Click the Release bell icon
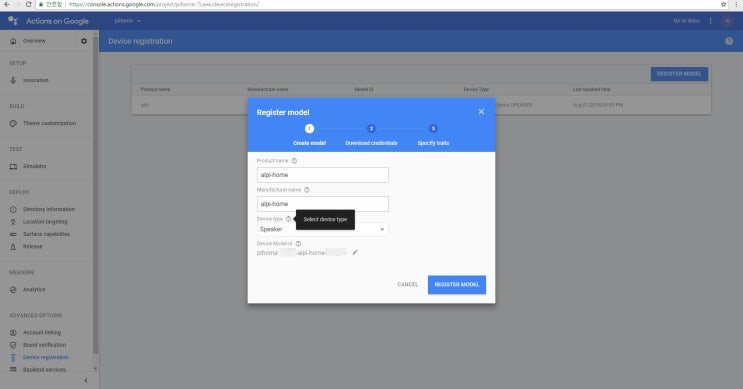Screen dimensions: 743x389 [x=13, y=246]
